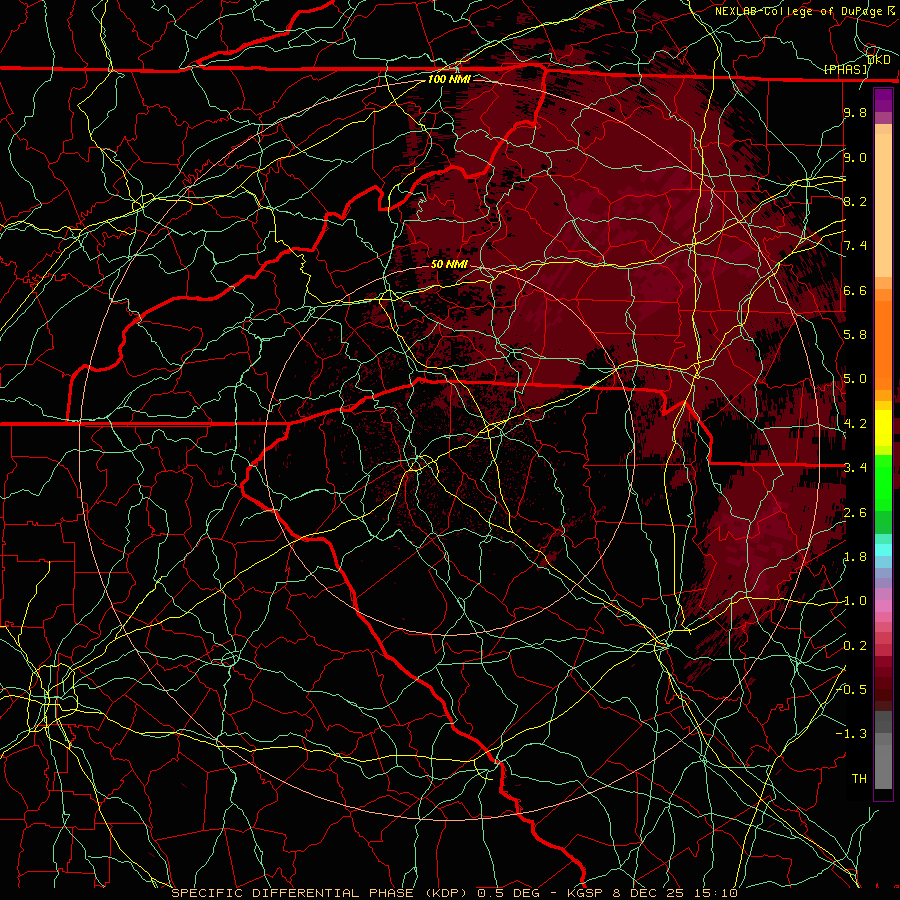The height and width of the screenshot is (900, 900).
Task: Click the 6.6 scale value
Action: point(855,290)
